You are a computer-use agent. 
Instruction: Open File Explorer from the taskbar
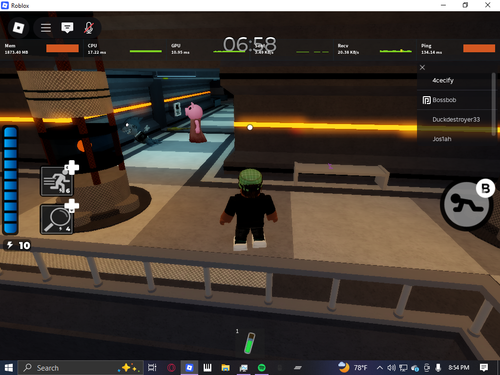tap(226, 368)
